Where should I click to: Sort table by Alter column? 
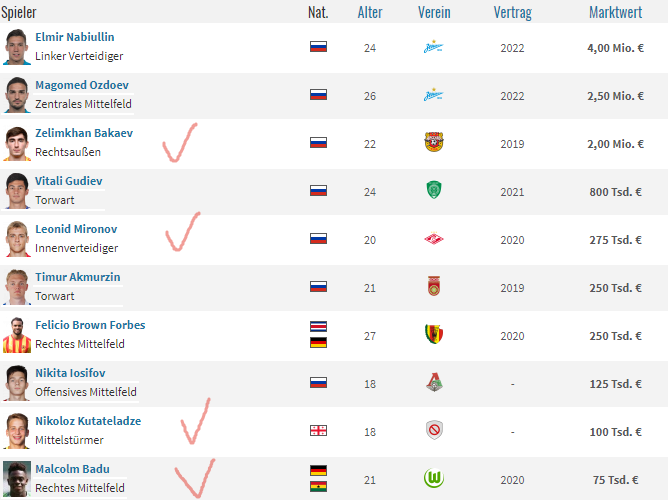(x=370, y=12)
